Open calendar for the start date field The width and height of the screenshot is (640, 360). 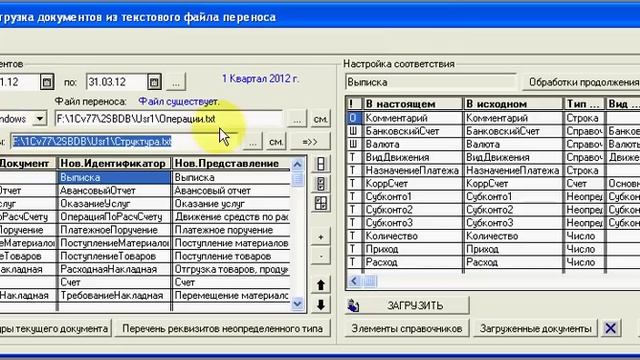point(47,82)
